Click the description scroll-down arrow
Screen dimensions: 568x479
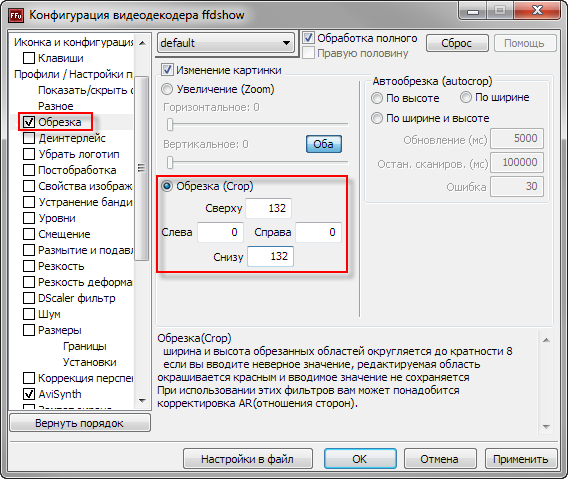pyautogui.click(x=546, y=426)
